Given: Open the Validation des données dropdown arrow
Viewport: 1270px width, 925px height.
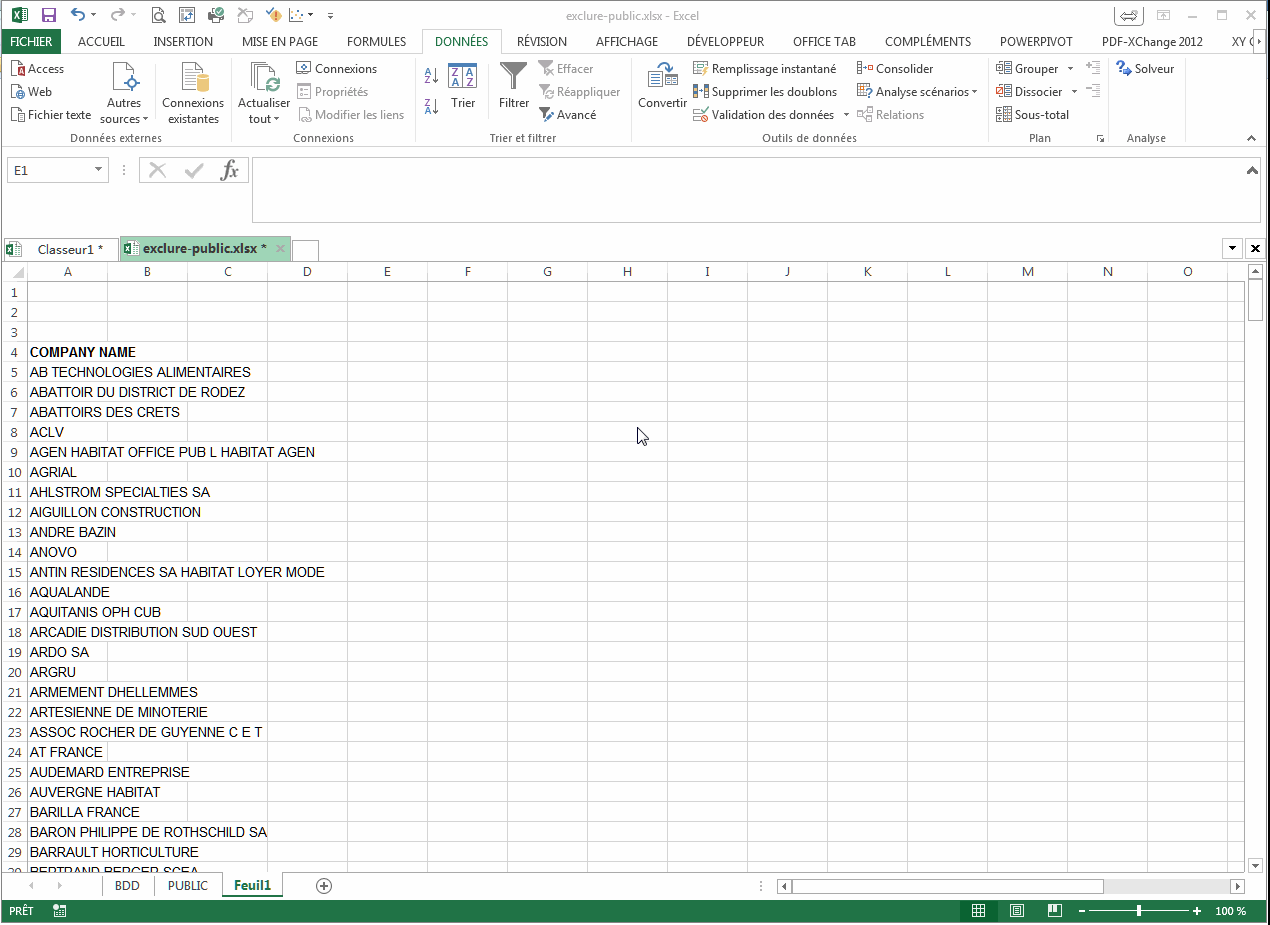Looking at the screenshot, I should (846, 115).
